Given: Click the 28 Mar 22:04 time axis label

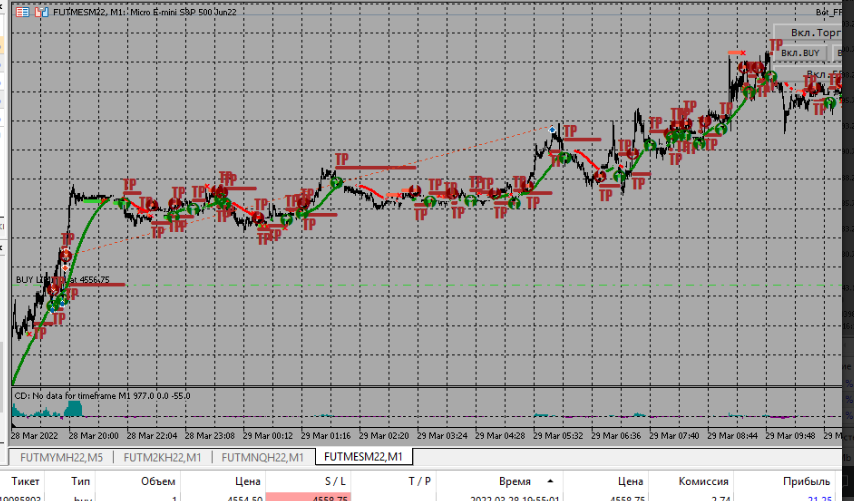Looking at the screenshot, I should [x=152, y=436].
